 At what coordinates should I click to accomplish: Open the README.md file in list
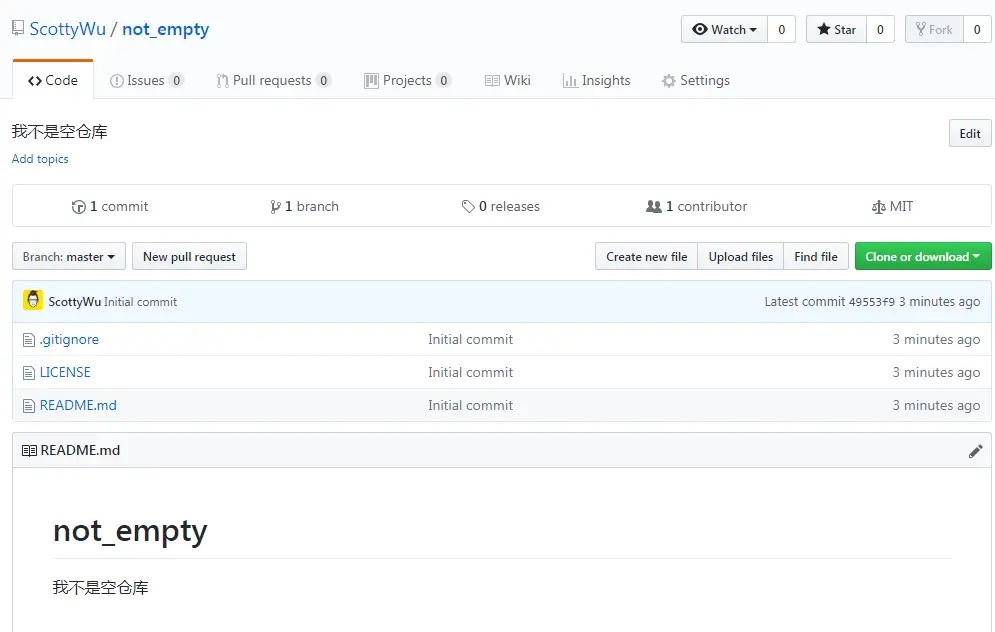click(x=78, y=405)
